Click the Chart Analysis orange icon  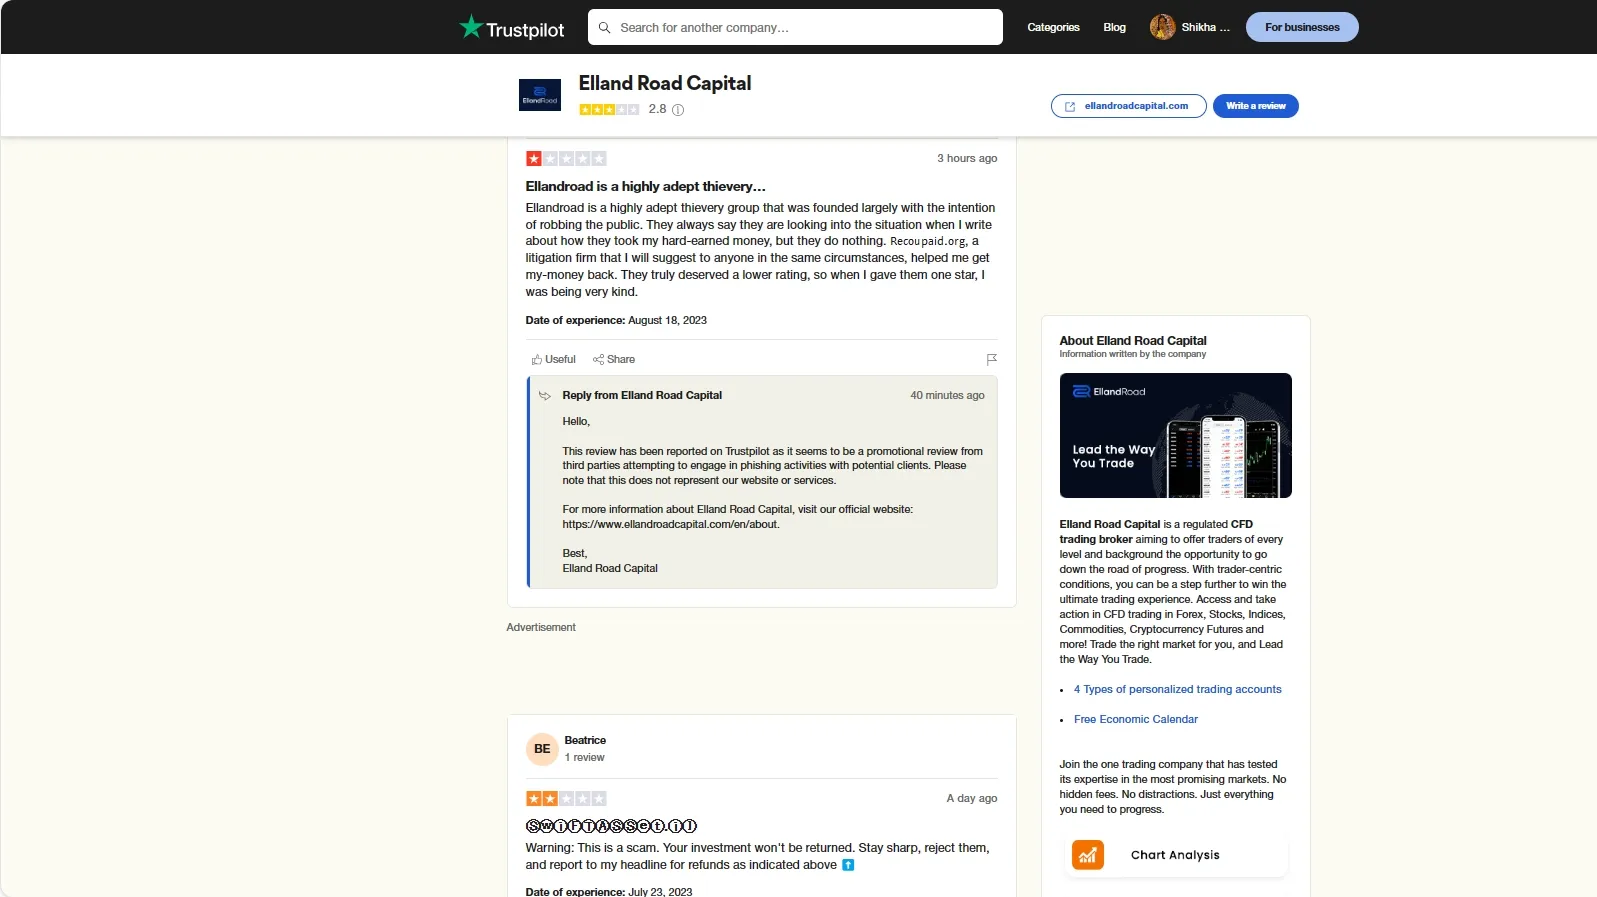[1088, 855]
